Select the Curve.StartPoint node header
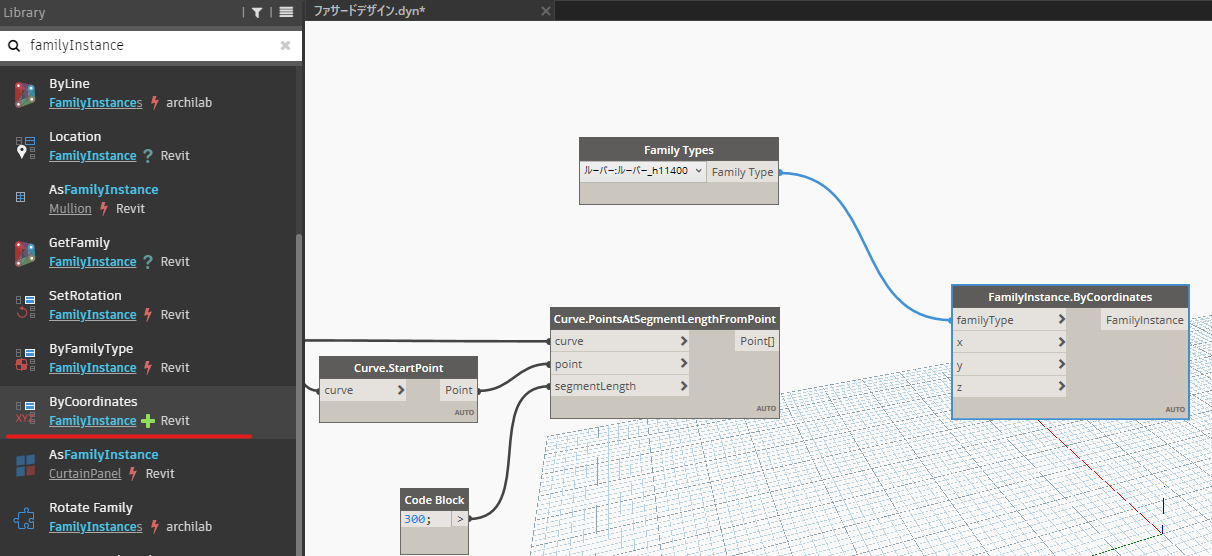This screenshot has height=556, width=1212. coord(398,368)
